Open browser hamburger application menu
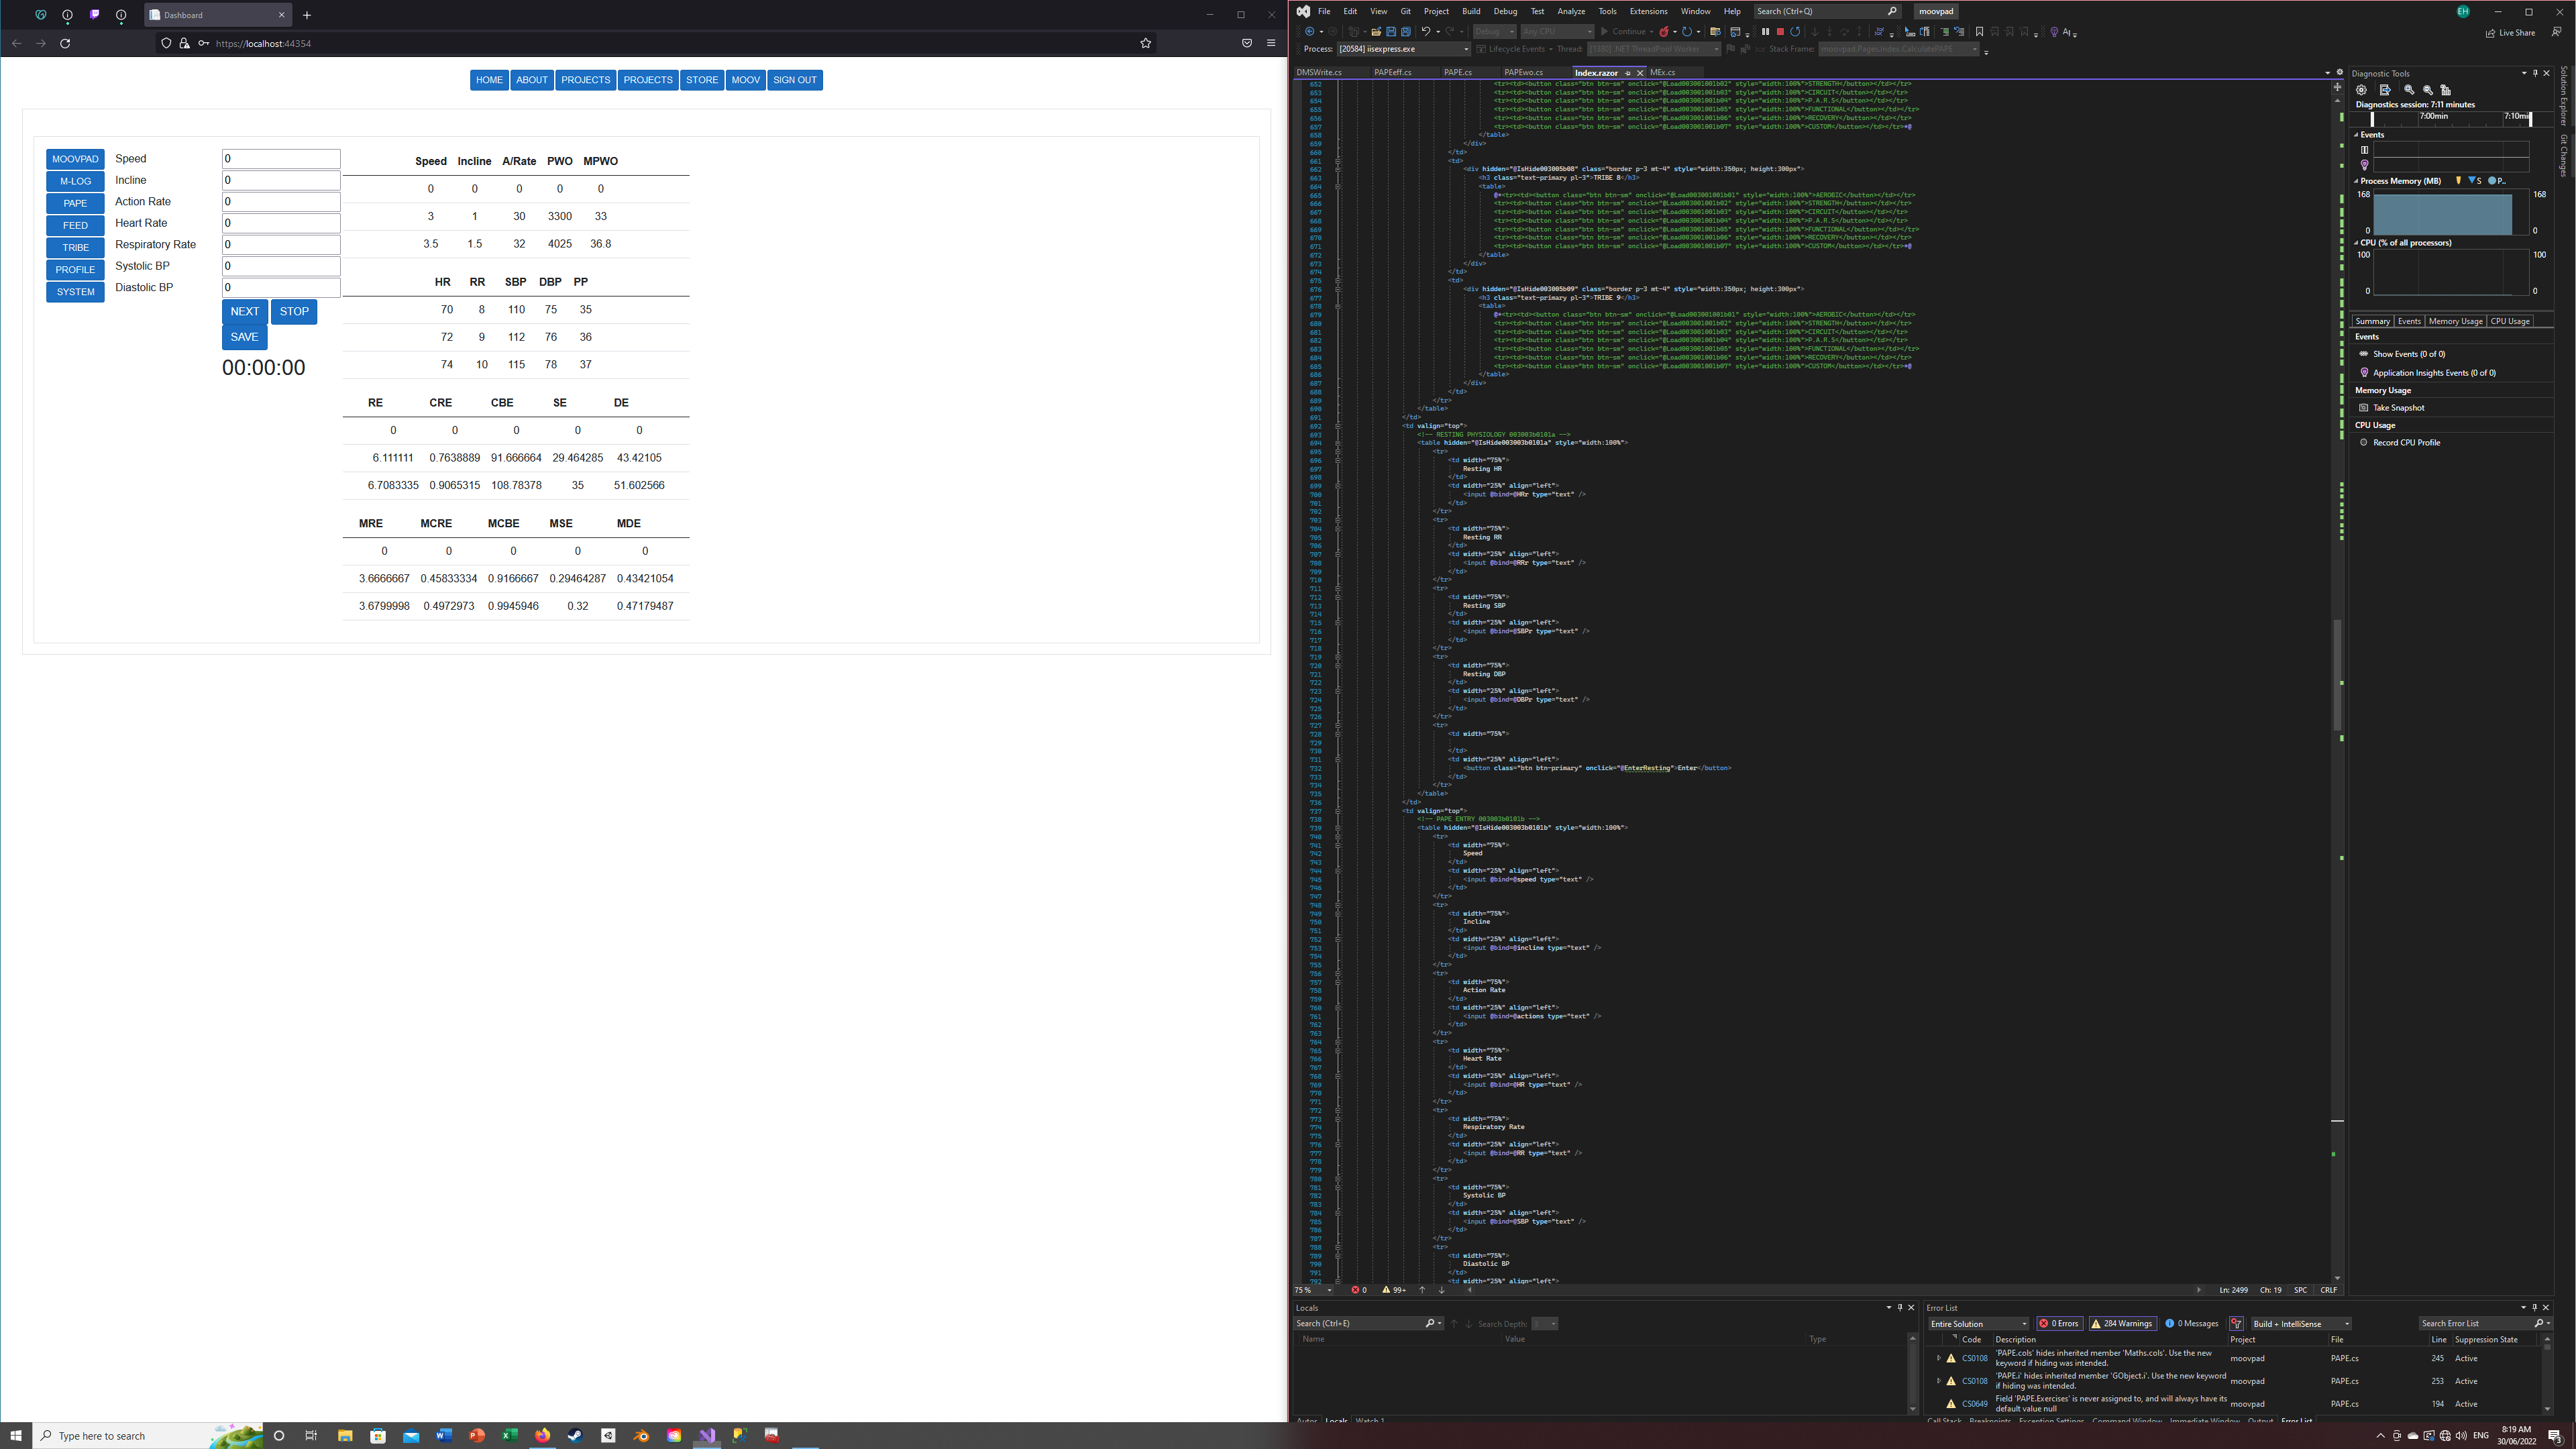The image size is (2576, 1449). click(1271, 43)
